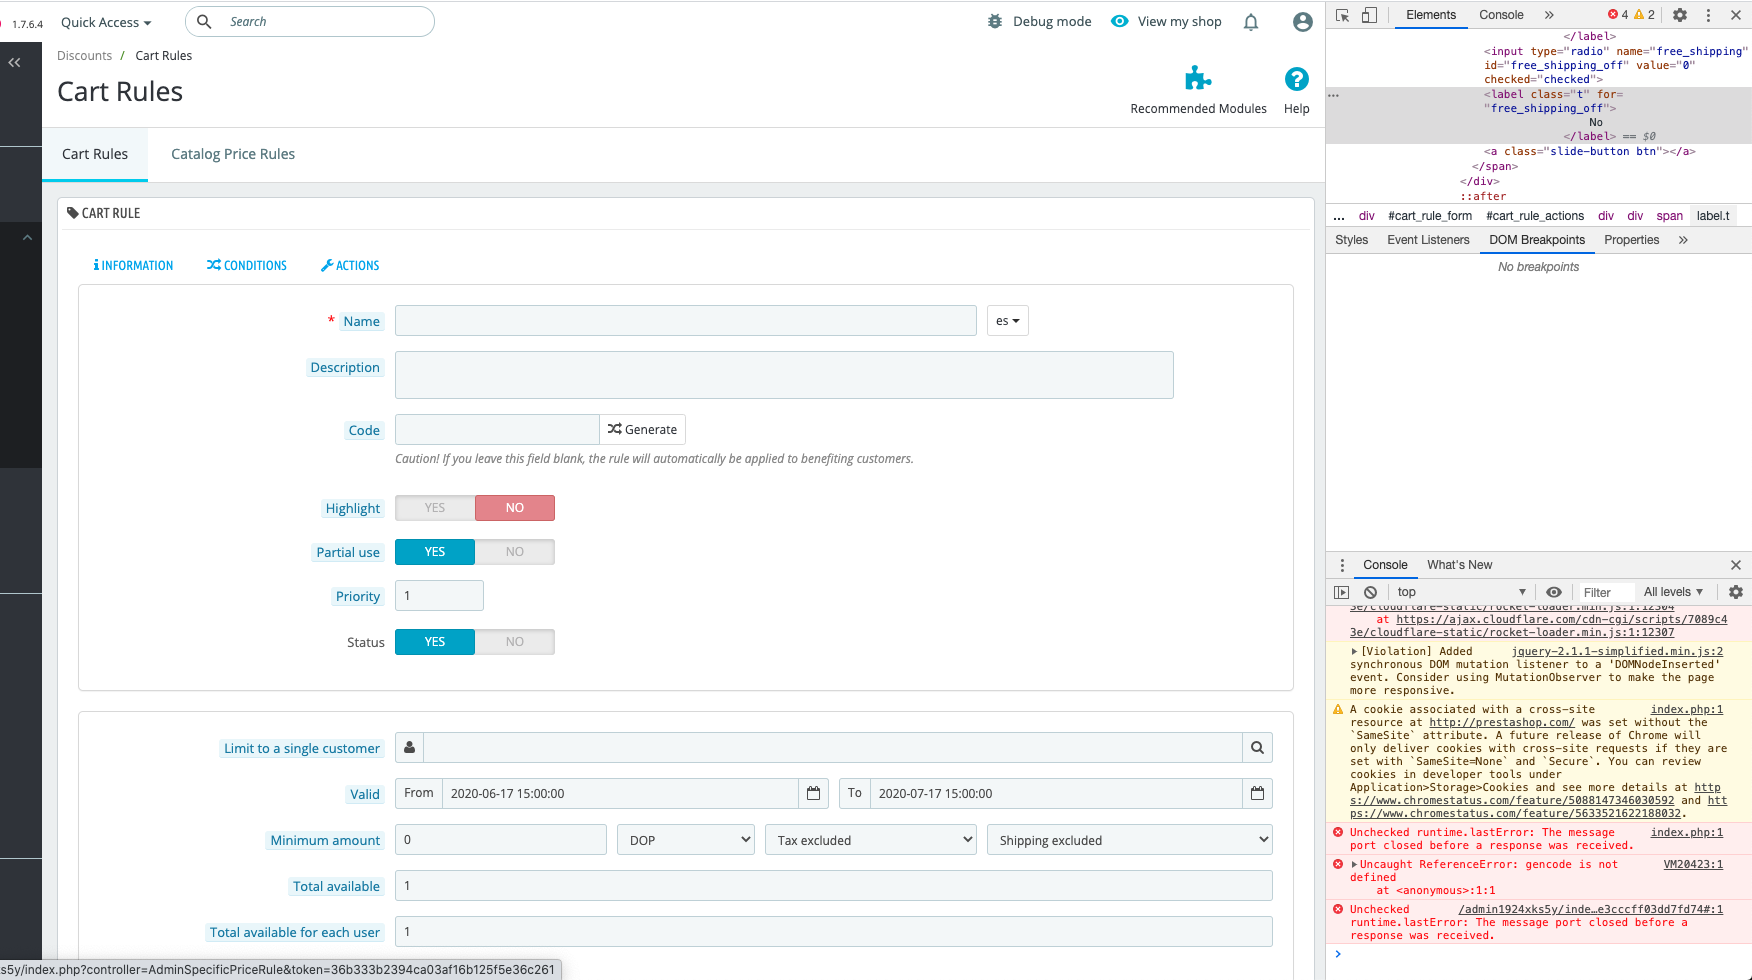This screenshot has width=1752, height=980.
Task: Show the console sidebar icon
Action: point(1342,592)
